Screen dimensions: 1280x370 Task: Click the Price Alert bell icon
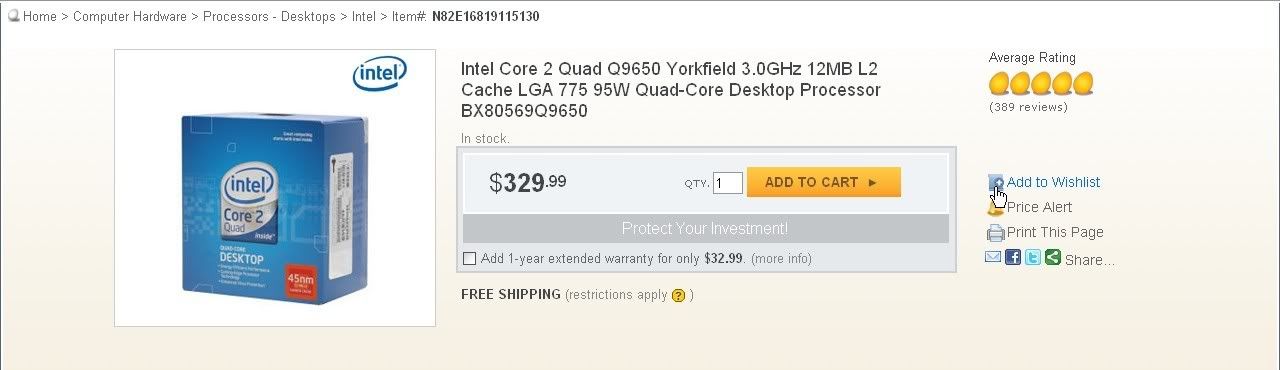(x=996, y=207)
